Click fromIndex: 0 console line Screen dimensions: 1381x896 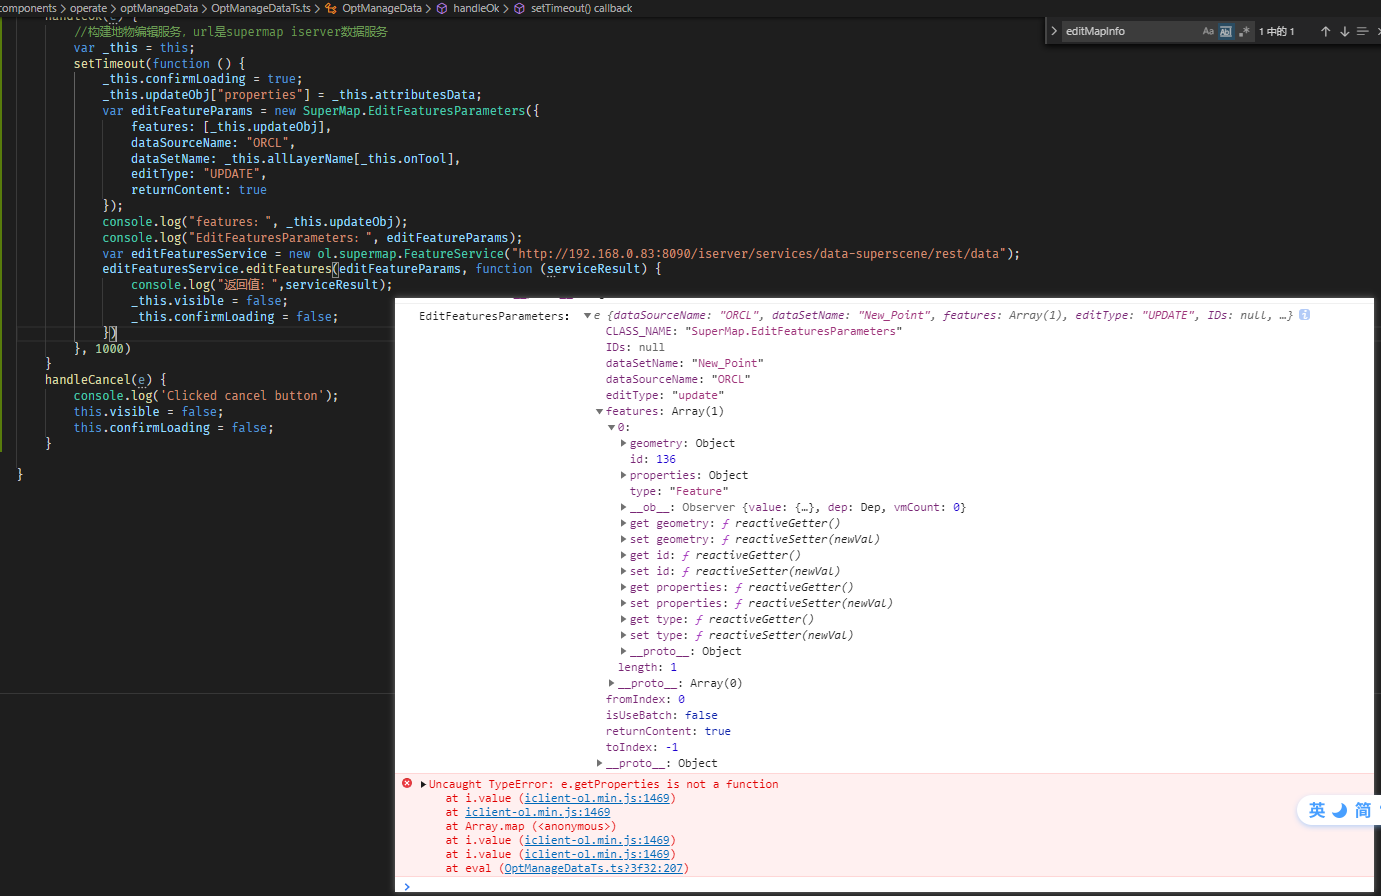tap(645, 700)
